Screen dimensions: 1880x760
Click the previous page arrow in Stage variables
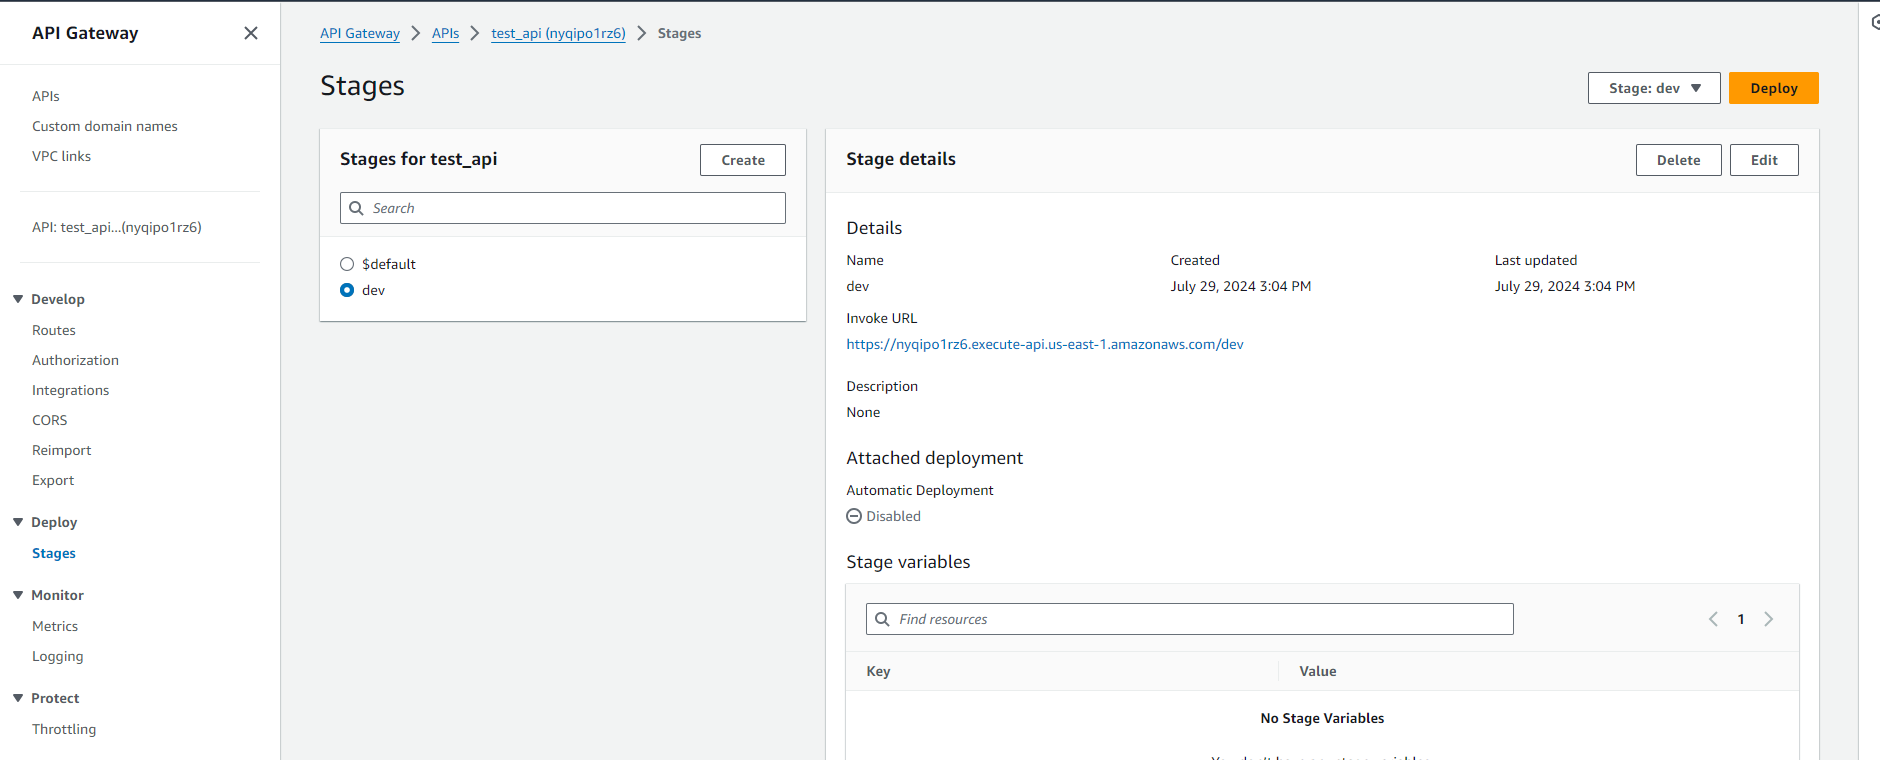pos(1713,619)
